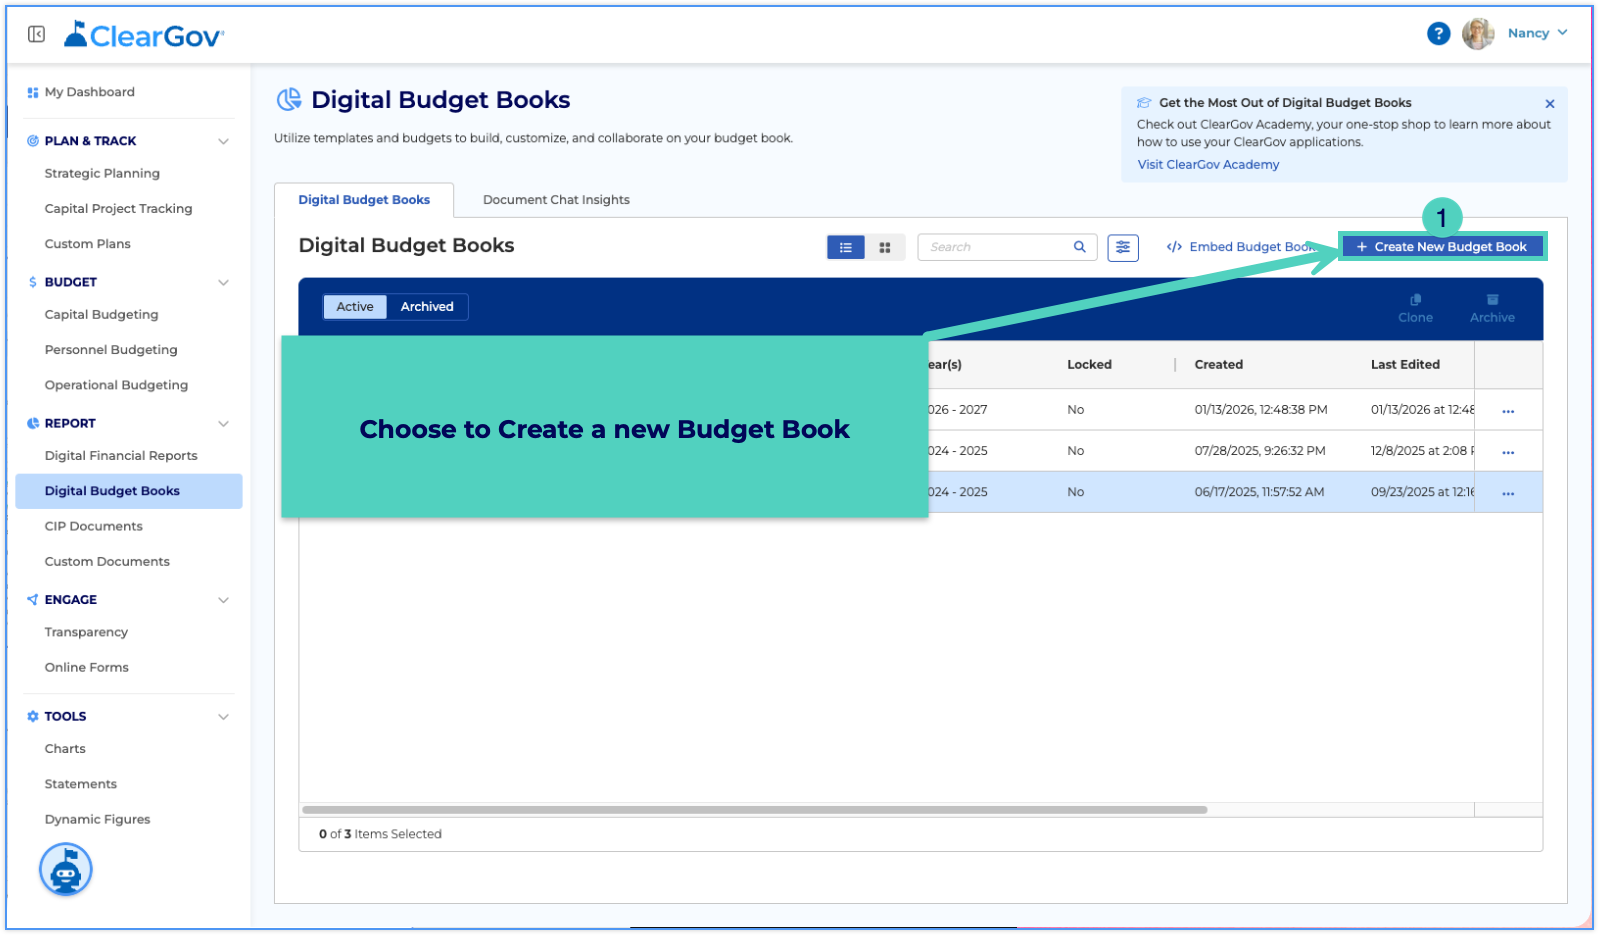Image resolution: width=1599 pixels, height=935 pixels.
Task: Click the BUDGET dollar icon
Action: pos(33,282)
